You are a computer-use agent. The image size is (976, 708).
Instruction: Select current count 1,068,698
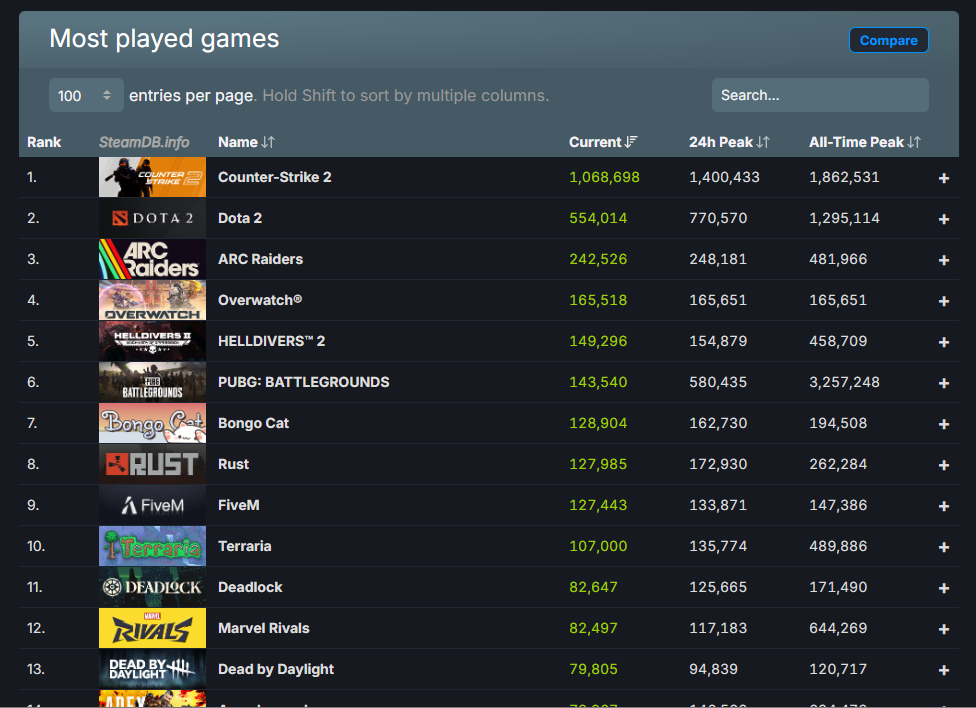(x=604, y=177)
